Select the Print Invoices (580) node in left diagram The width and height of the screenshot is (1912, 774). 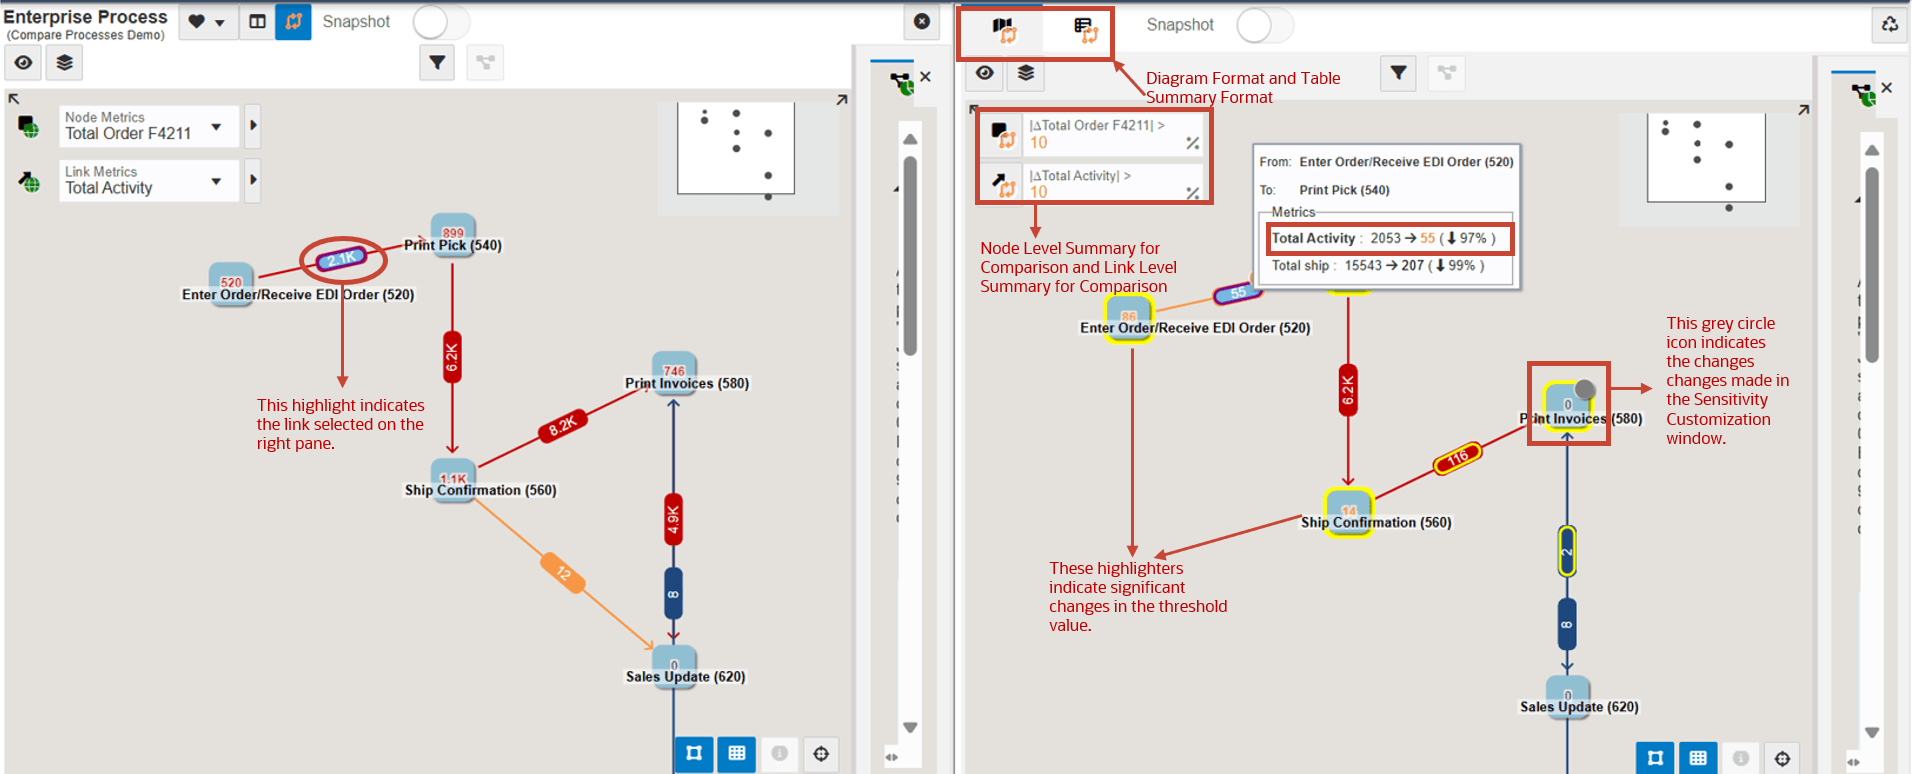point(674,373)
